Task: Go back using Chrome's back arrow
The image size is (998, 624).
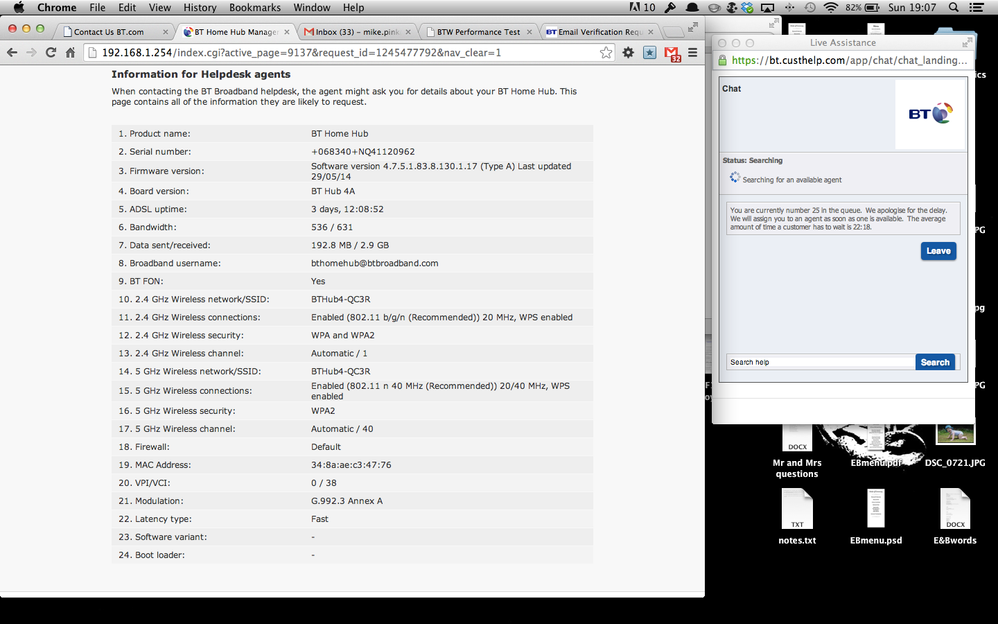Action: pyautogui.click(x=11, y=52)
